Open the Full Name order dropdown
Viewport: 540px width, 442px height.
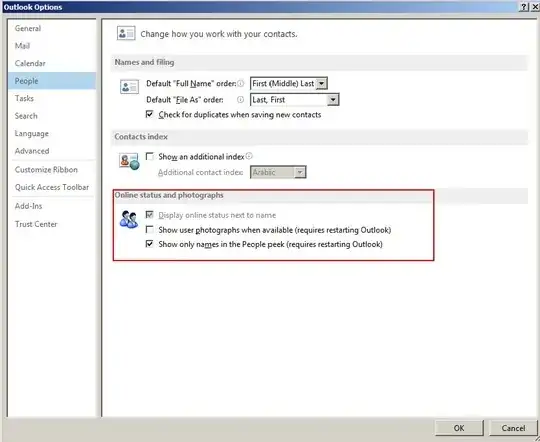point(321,83)
